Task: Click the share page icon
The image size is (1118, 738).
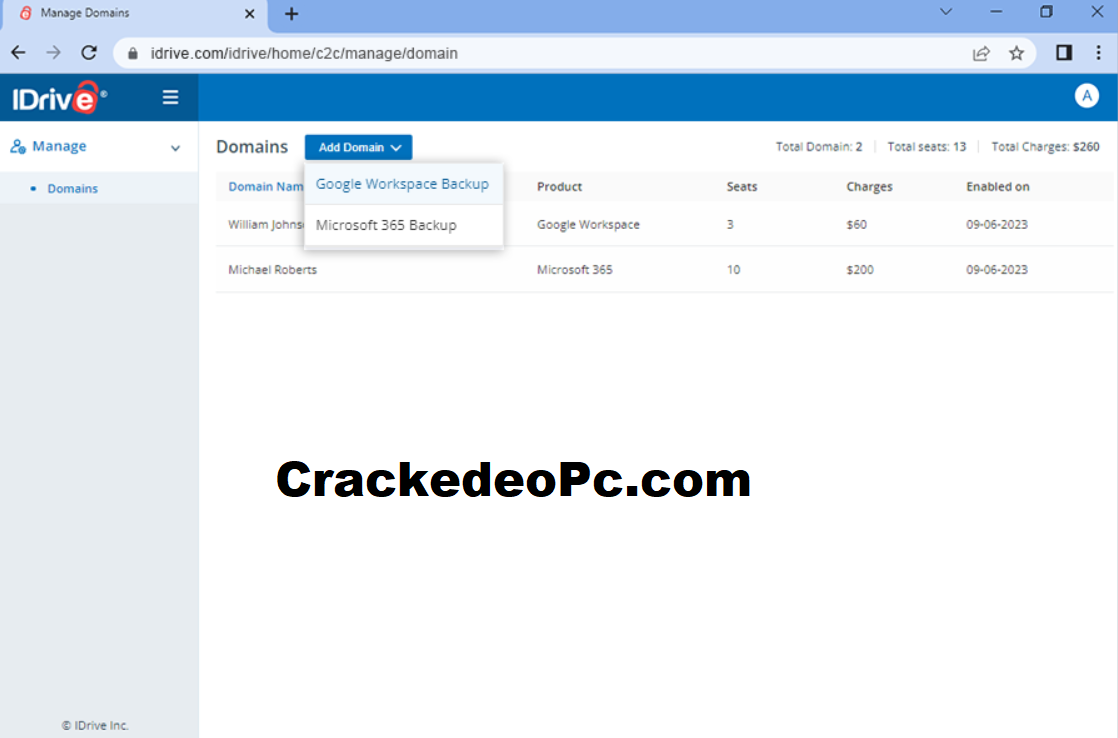Action: click(981, 53)
